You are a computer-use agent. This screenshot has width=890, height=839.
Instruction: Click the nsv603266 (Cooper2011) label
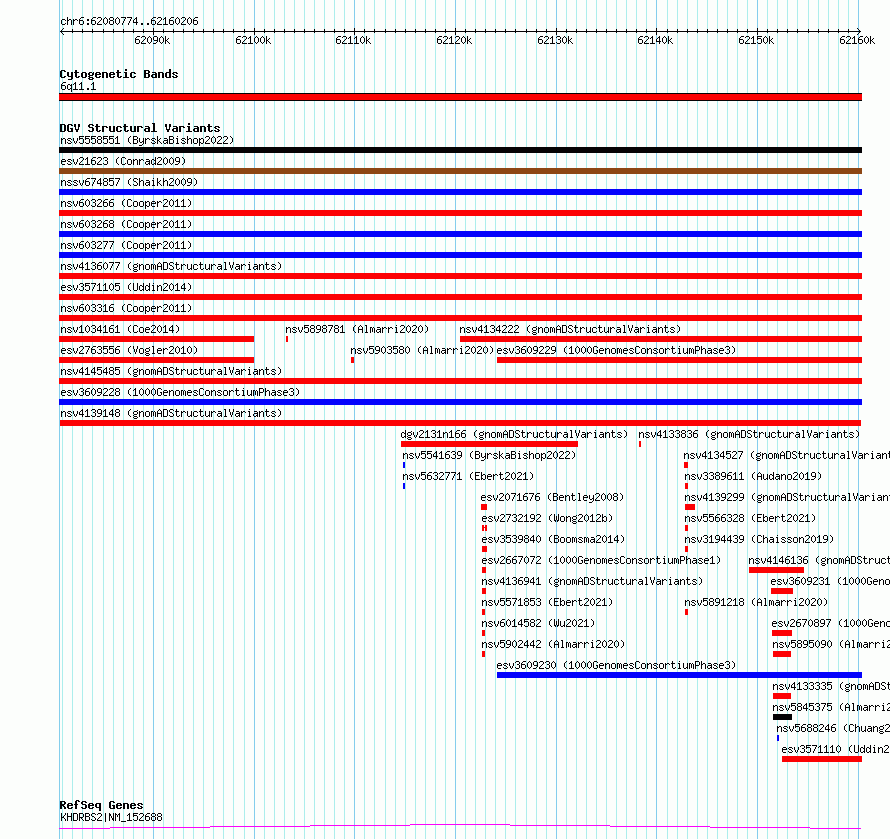coord(126,203)
